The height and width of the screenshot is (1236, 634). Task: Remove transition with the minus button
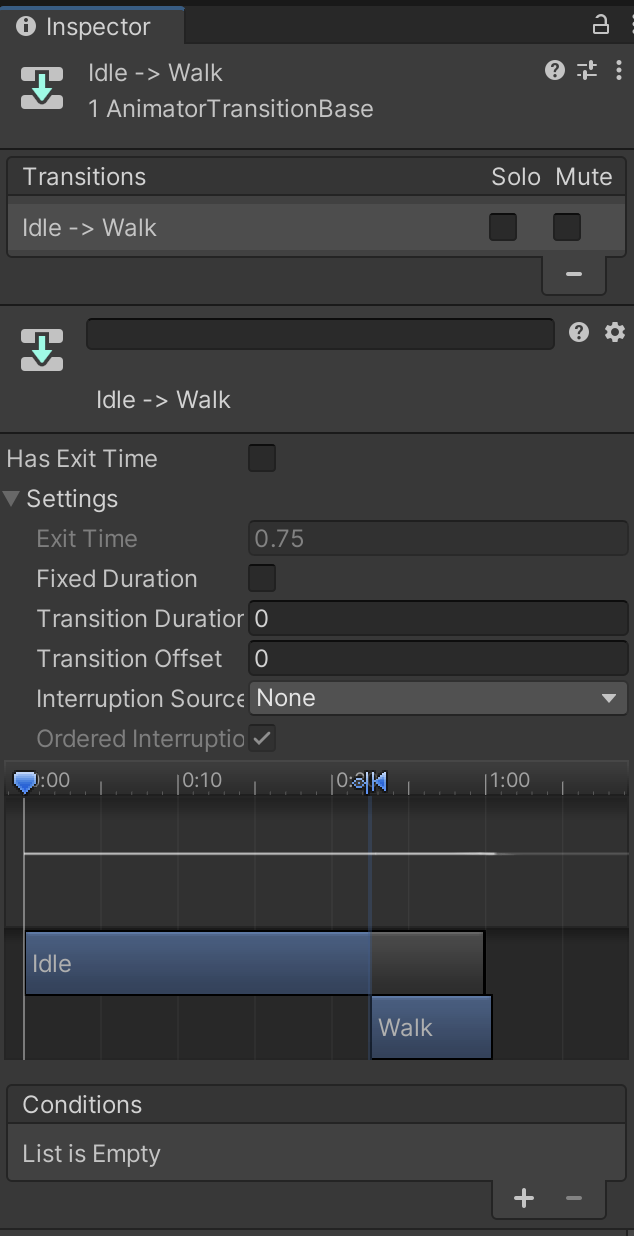(x=574, y=274)
